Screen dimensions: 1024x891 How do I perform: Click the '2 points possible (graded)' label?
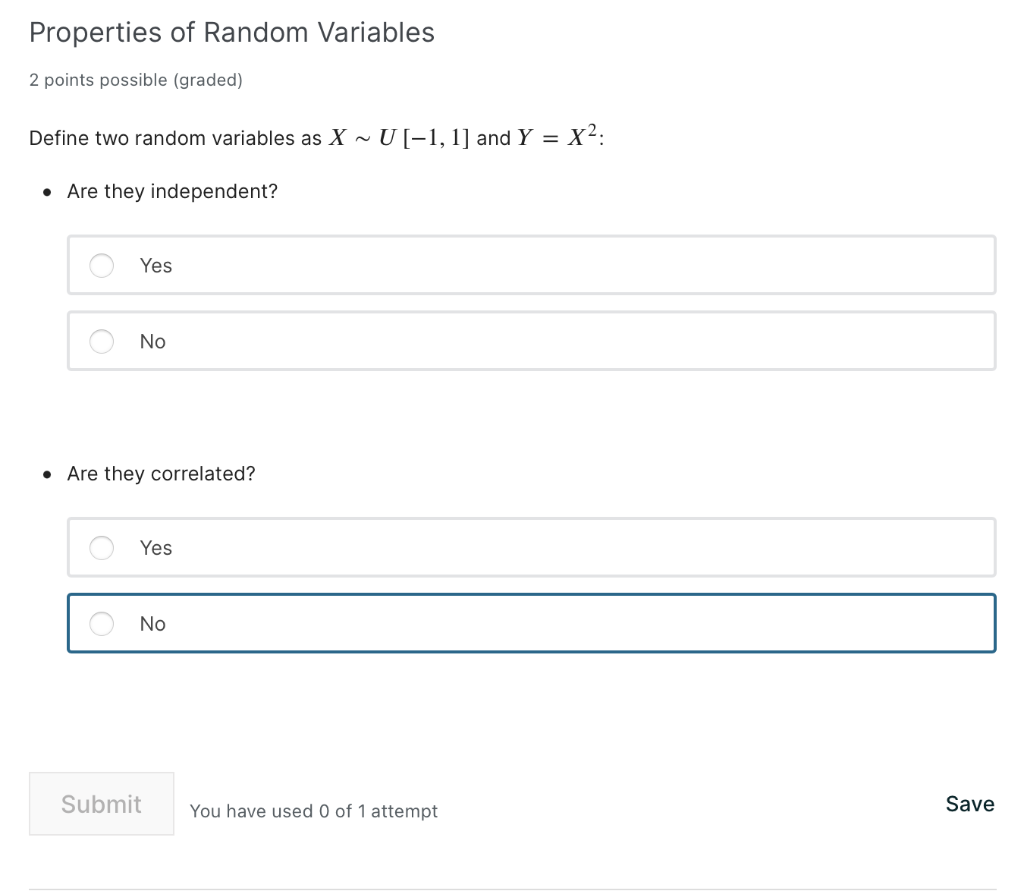(x=136, y=80)
